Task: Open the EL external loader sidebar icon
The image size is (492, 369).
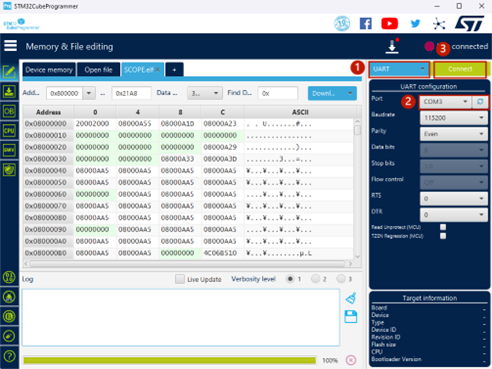Action: (x=9, y=316)
